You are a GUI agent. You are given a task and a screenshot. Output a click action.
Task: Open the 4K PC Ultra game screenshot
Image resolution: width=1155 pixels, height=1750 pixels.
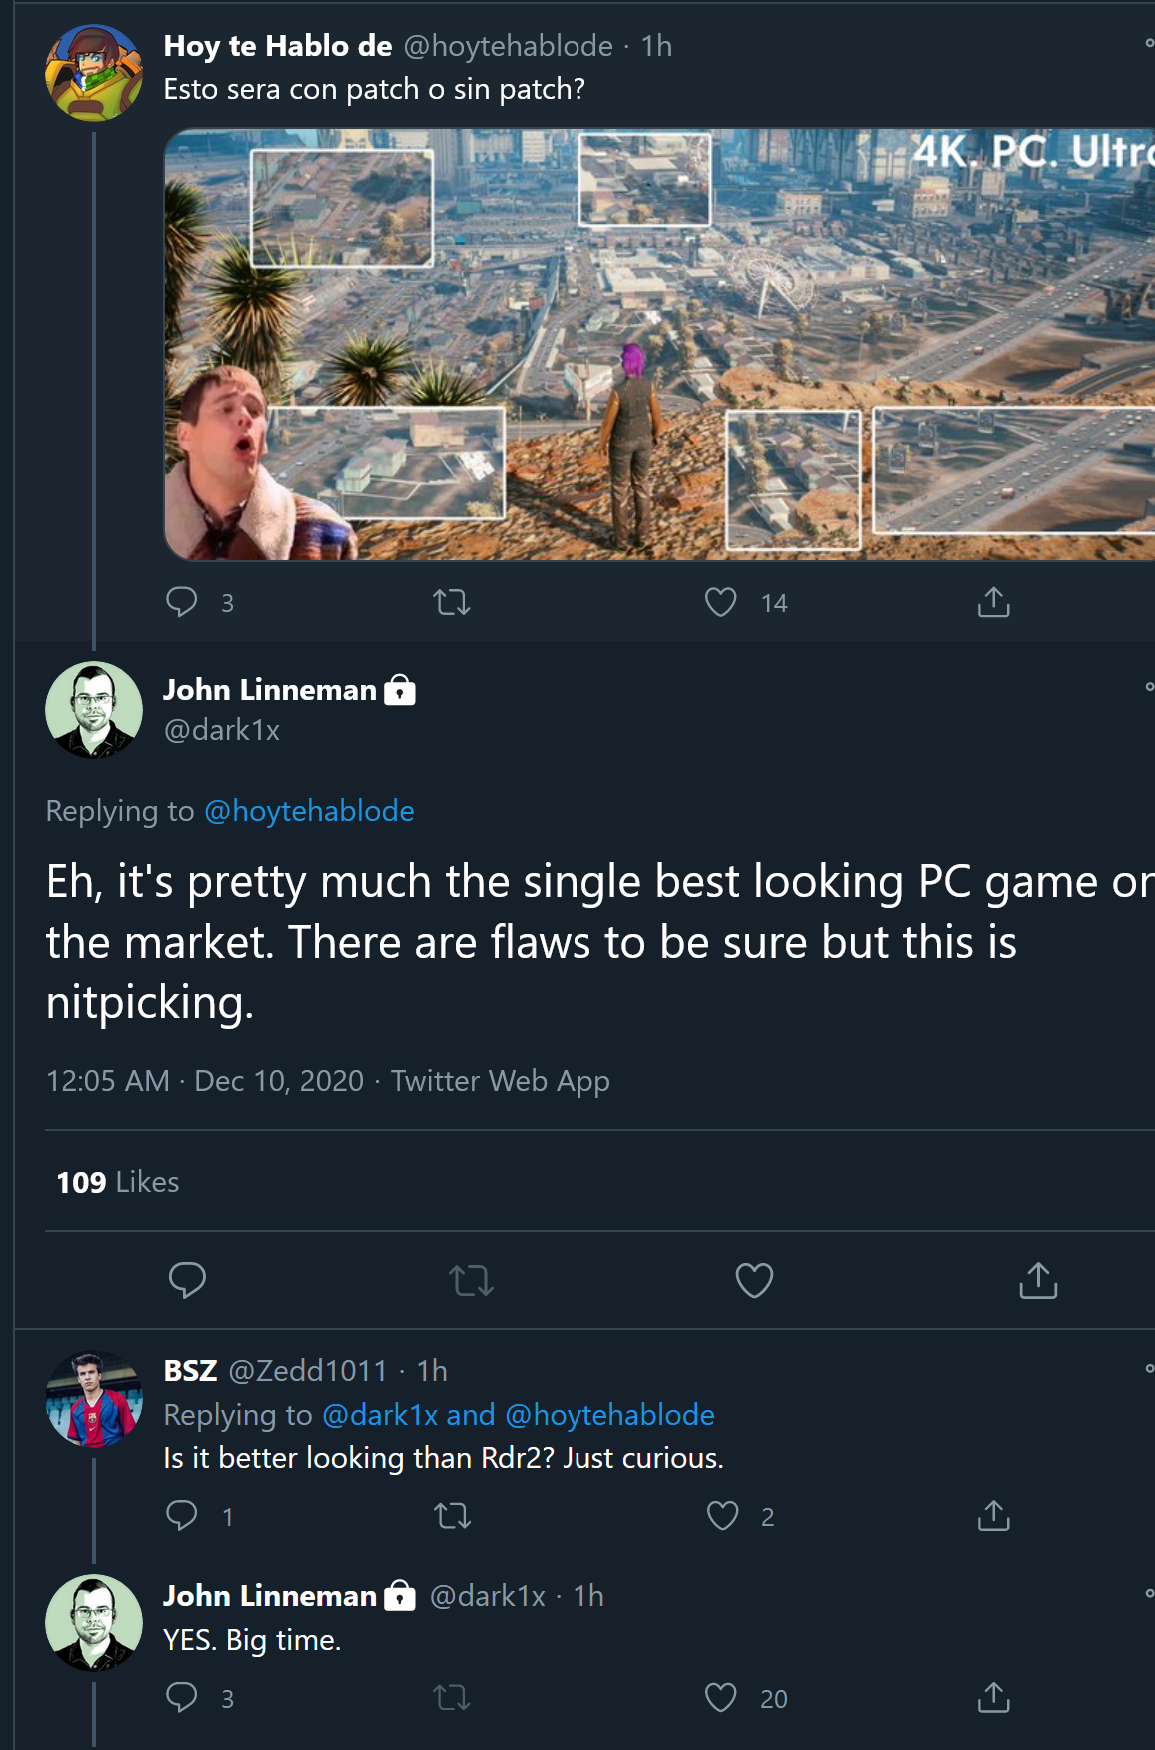tap(660, 344)
